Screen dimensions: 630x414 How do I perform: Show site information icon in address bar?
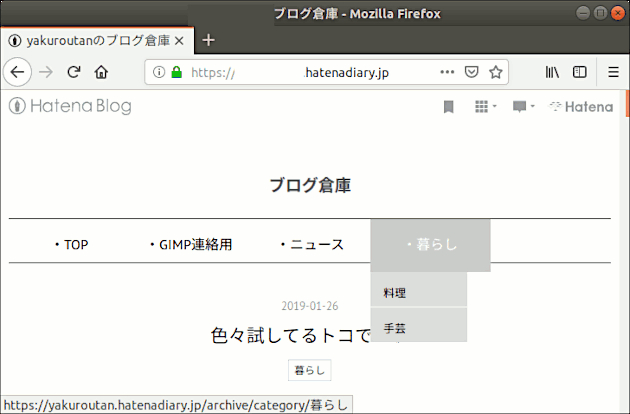coord(159,72)
